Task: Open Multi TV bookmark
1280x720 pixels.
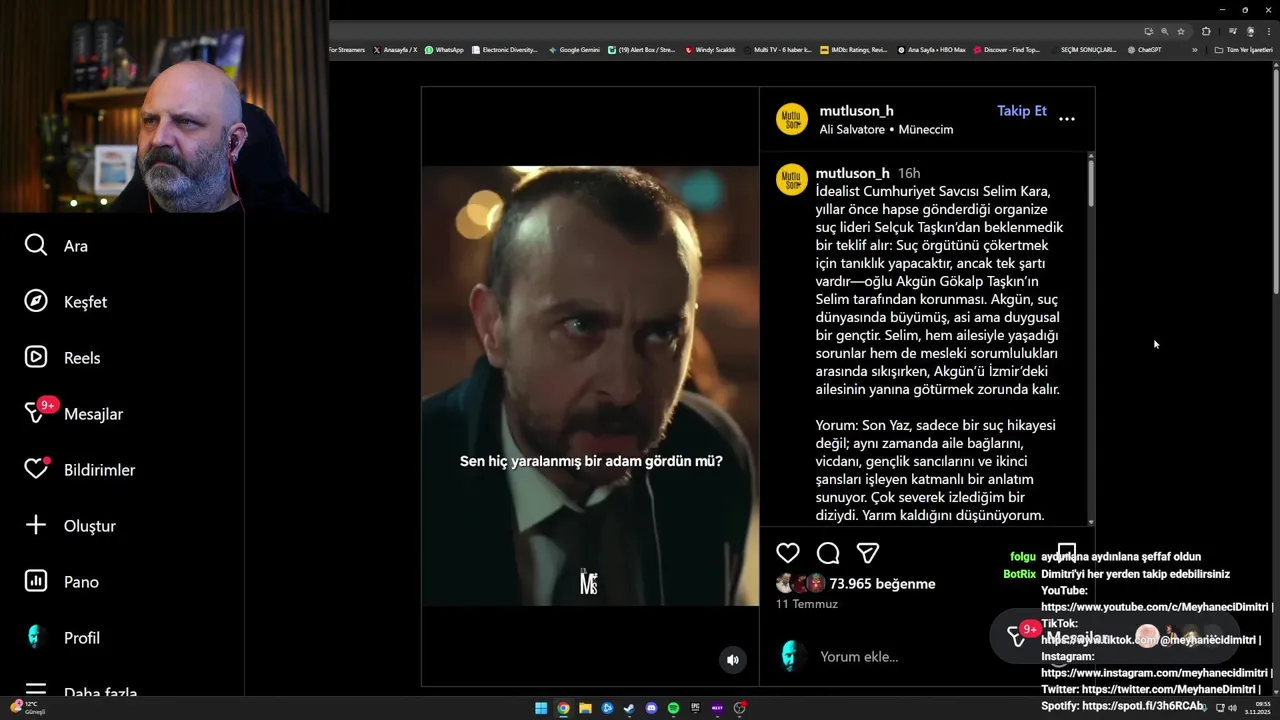Action: pos(777,50)
